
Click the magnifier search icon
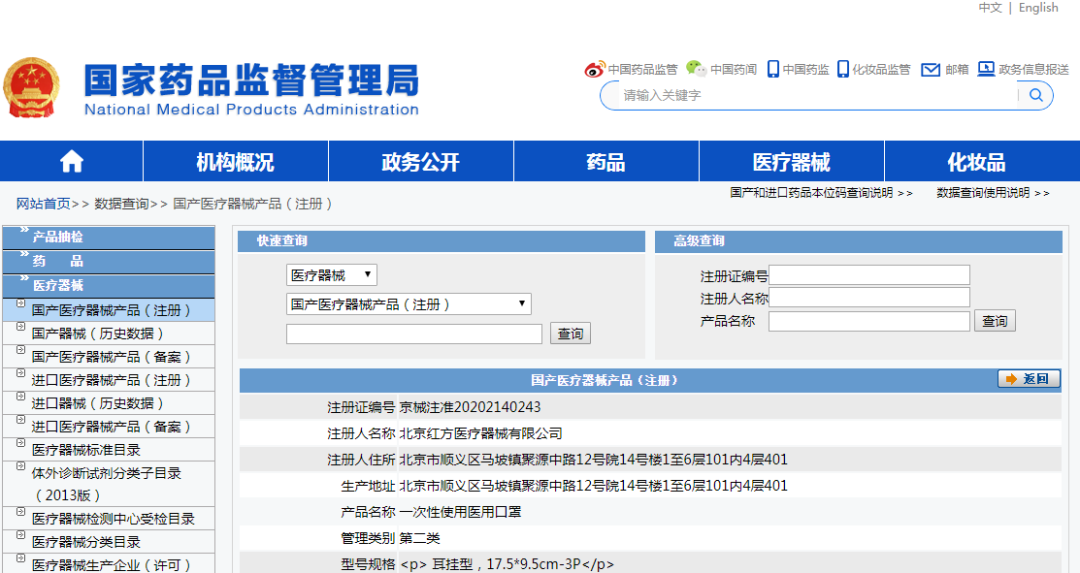1036,96
